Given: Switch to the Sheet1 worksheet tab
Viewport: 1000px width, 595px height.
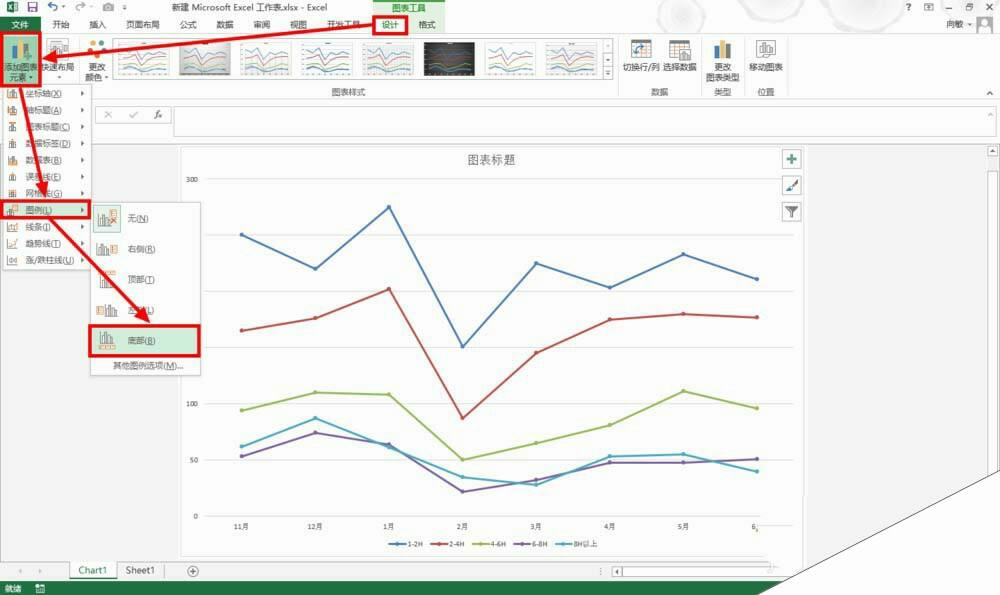Looking at the screenshot, I should click(x=139, y=570).
